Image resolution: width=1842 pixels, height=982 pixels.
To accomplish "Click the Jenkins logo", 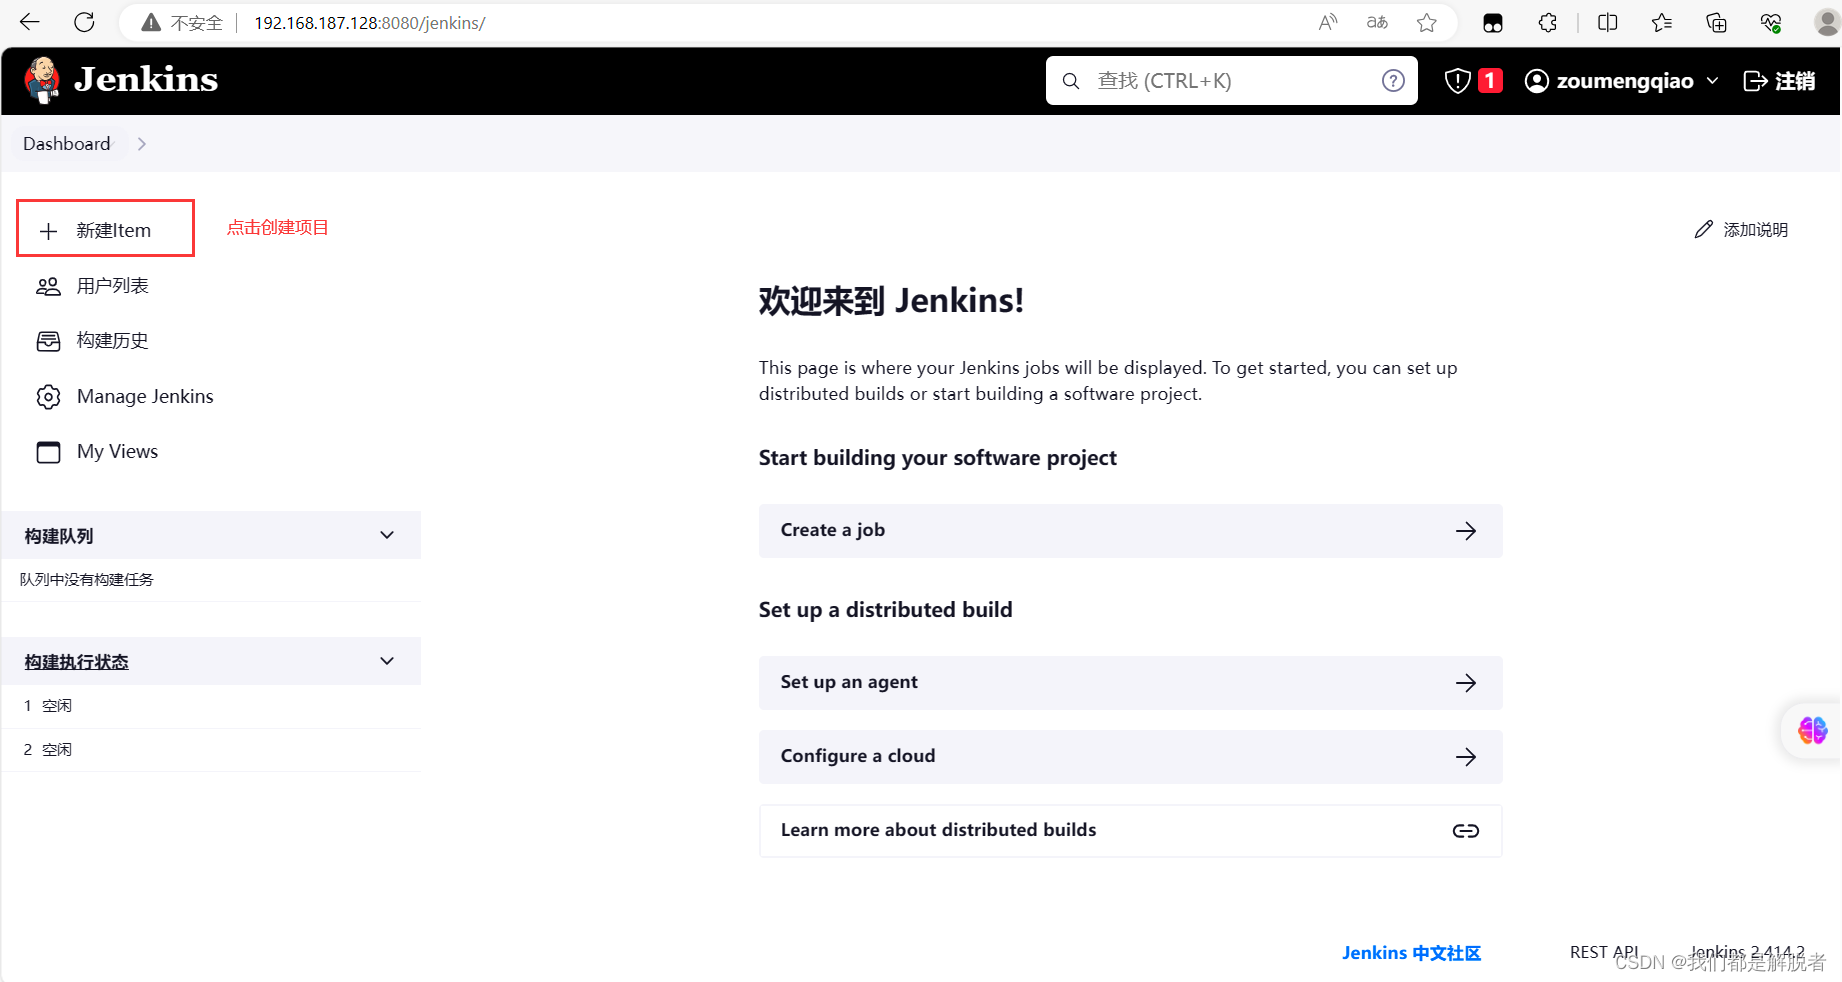I will [120, 80].
